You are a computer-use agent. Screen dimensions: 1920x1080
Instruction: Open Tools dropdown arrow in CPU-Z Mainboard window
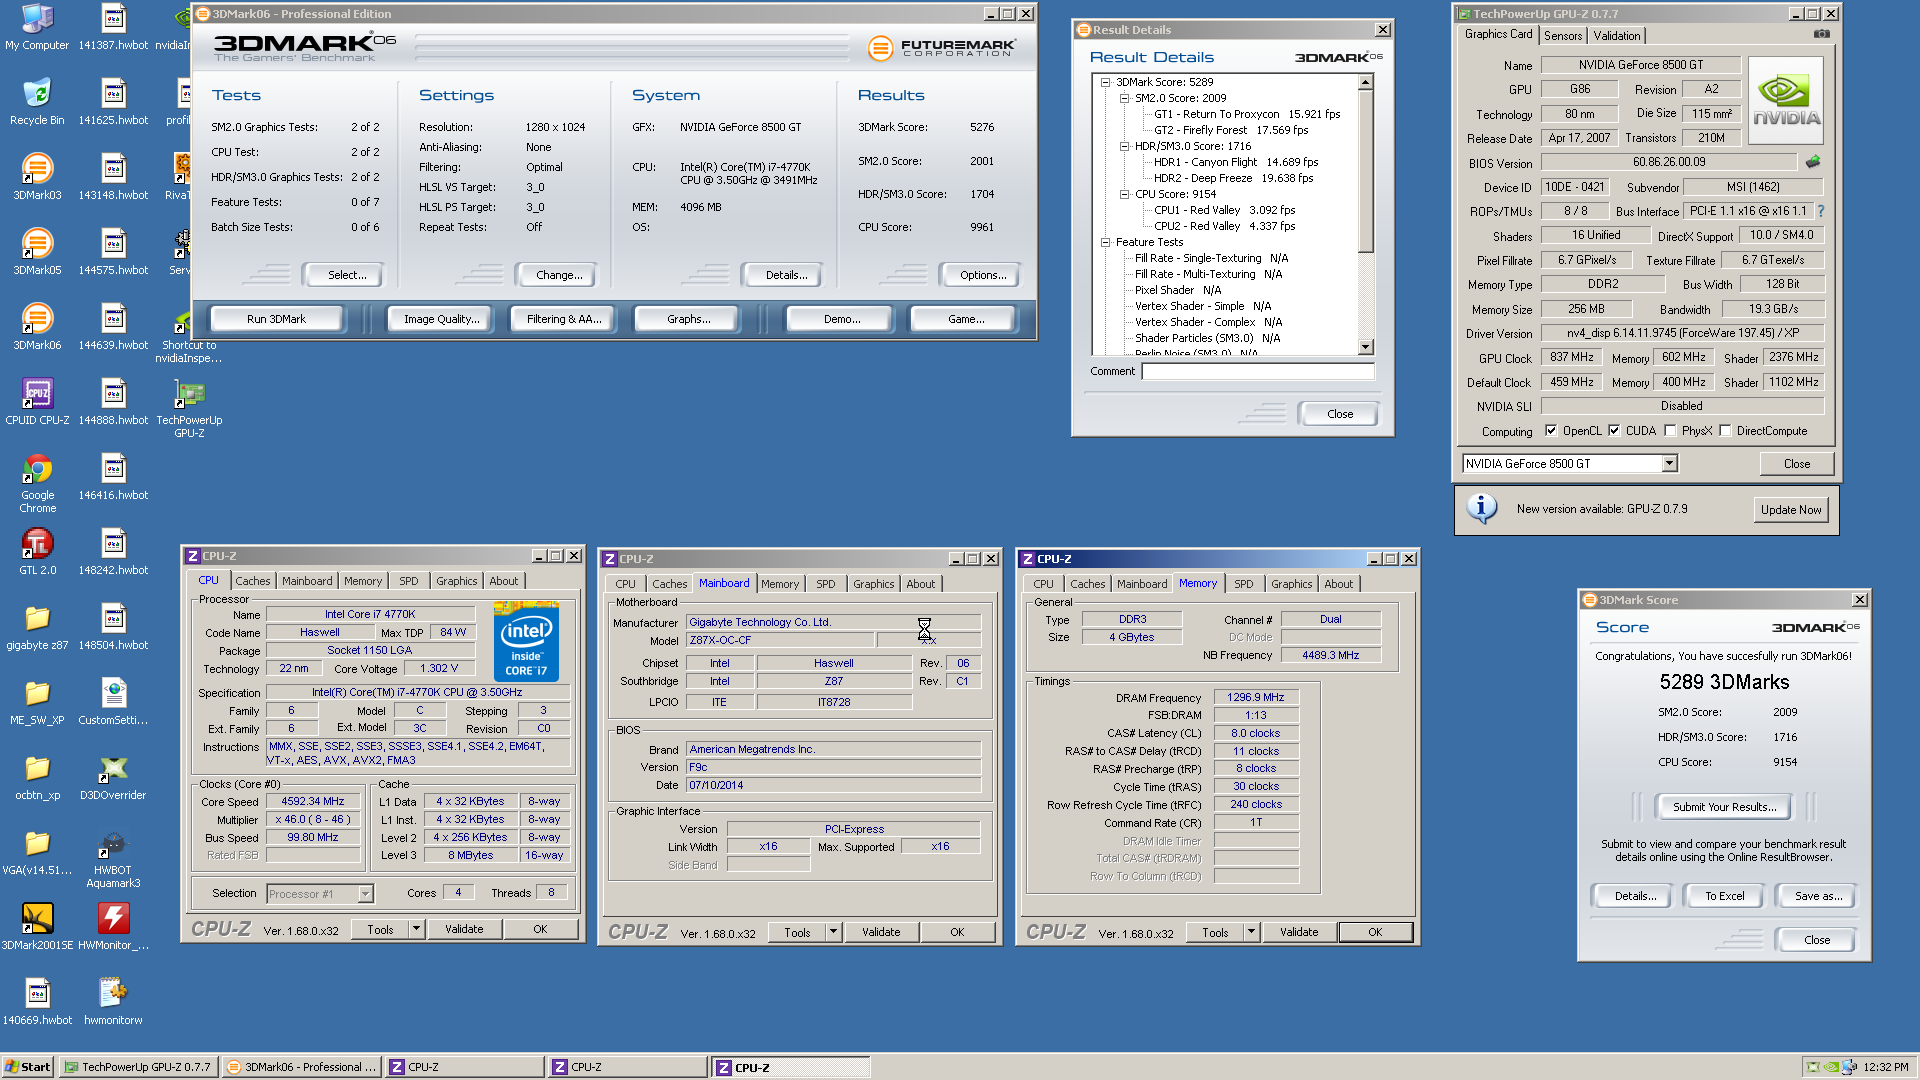[x=833, y=932]
